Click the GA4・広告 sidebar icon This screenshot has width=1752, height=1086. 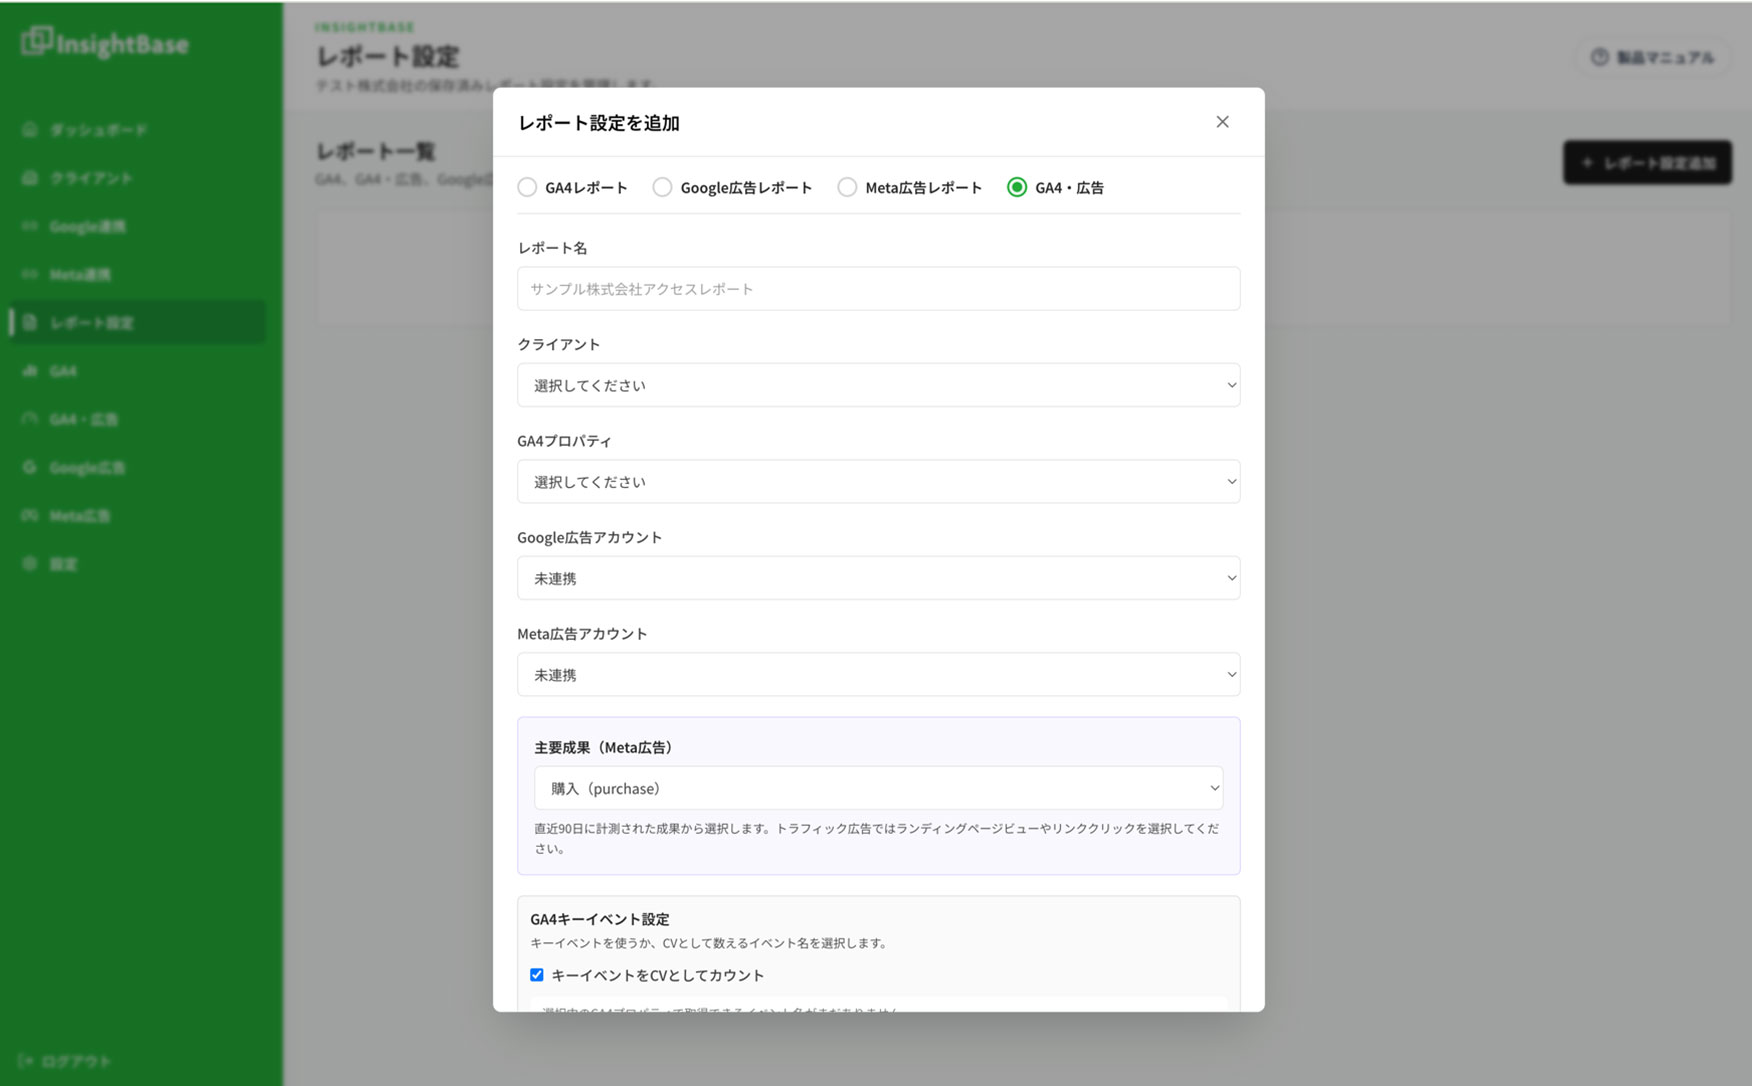click(29, 419)
